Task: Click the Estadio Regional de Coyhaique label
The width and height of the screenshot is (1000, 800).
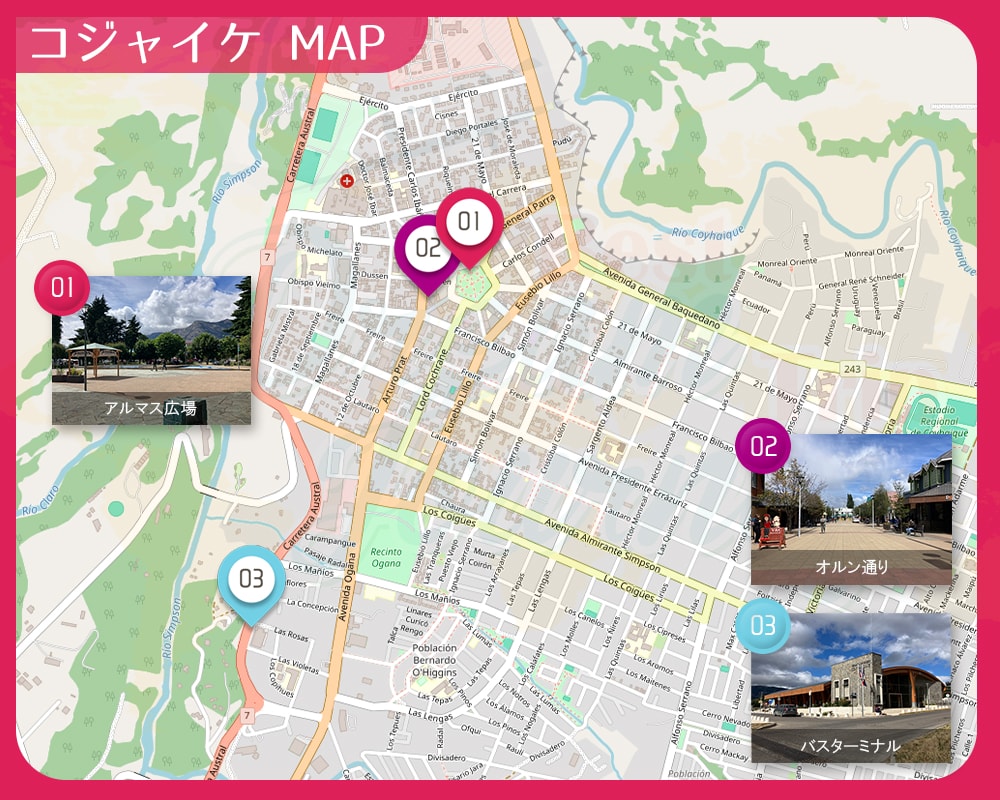Action: point(937,420)
